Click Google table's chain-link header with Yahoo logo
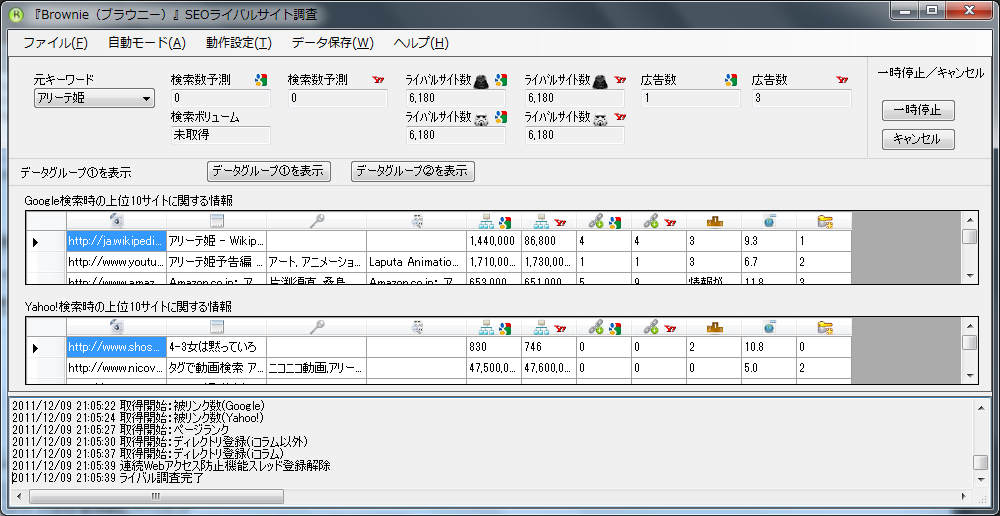The image size is (1000, 516). [658, 220]
